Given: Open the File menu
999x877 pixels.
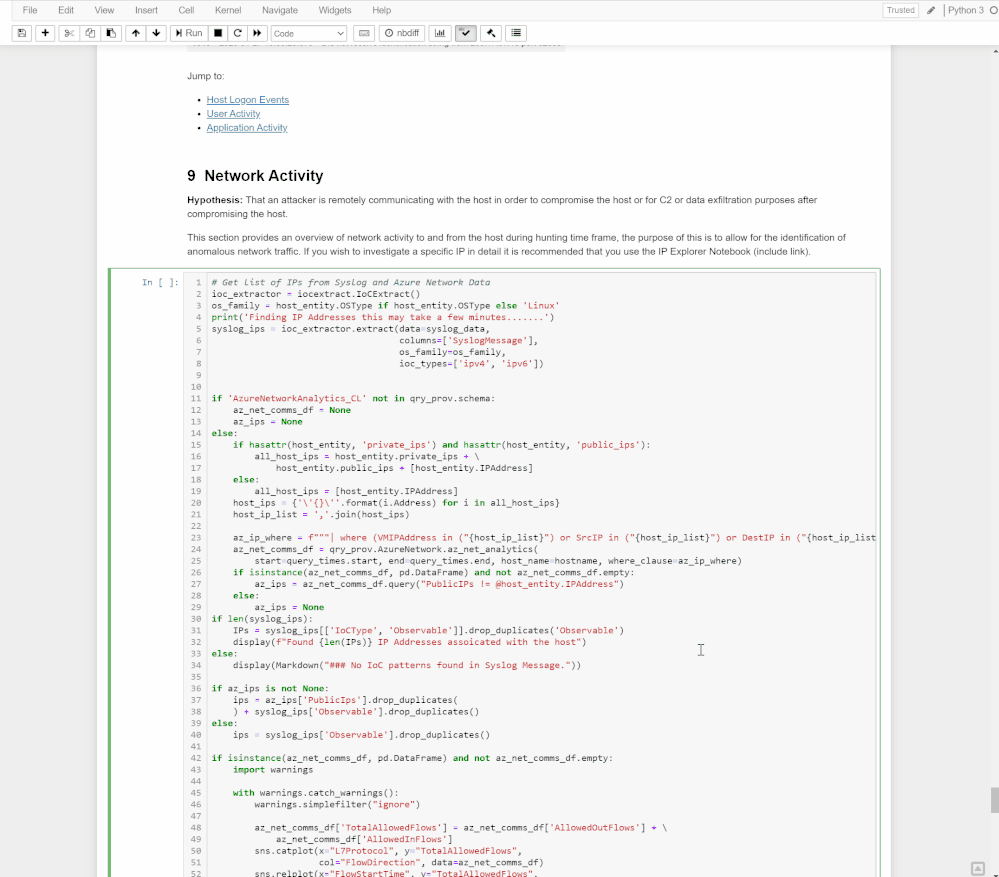Looking at the screenshot, I should 30,10.
